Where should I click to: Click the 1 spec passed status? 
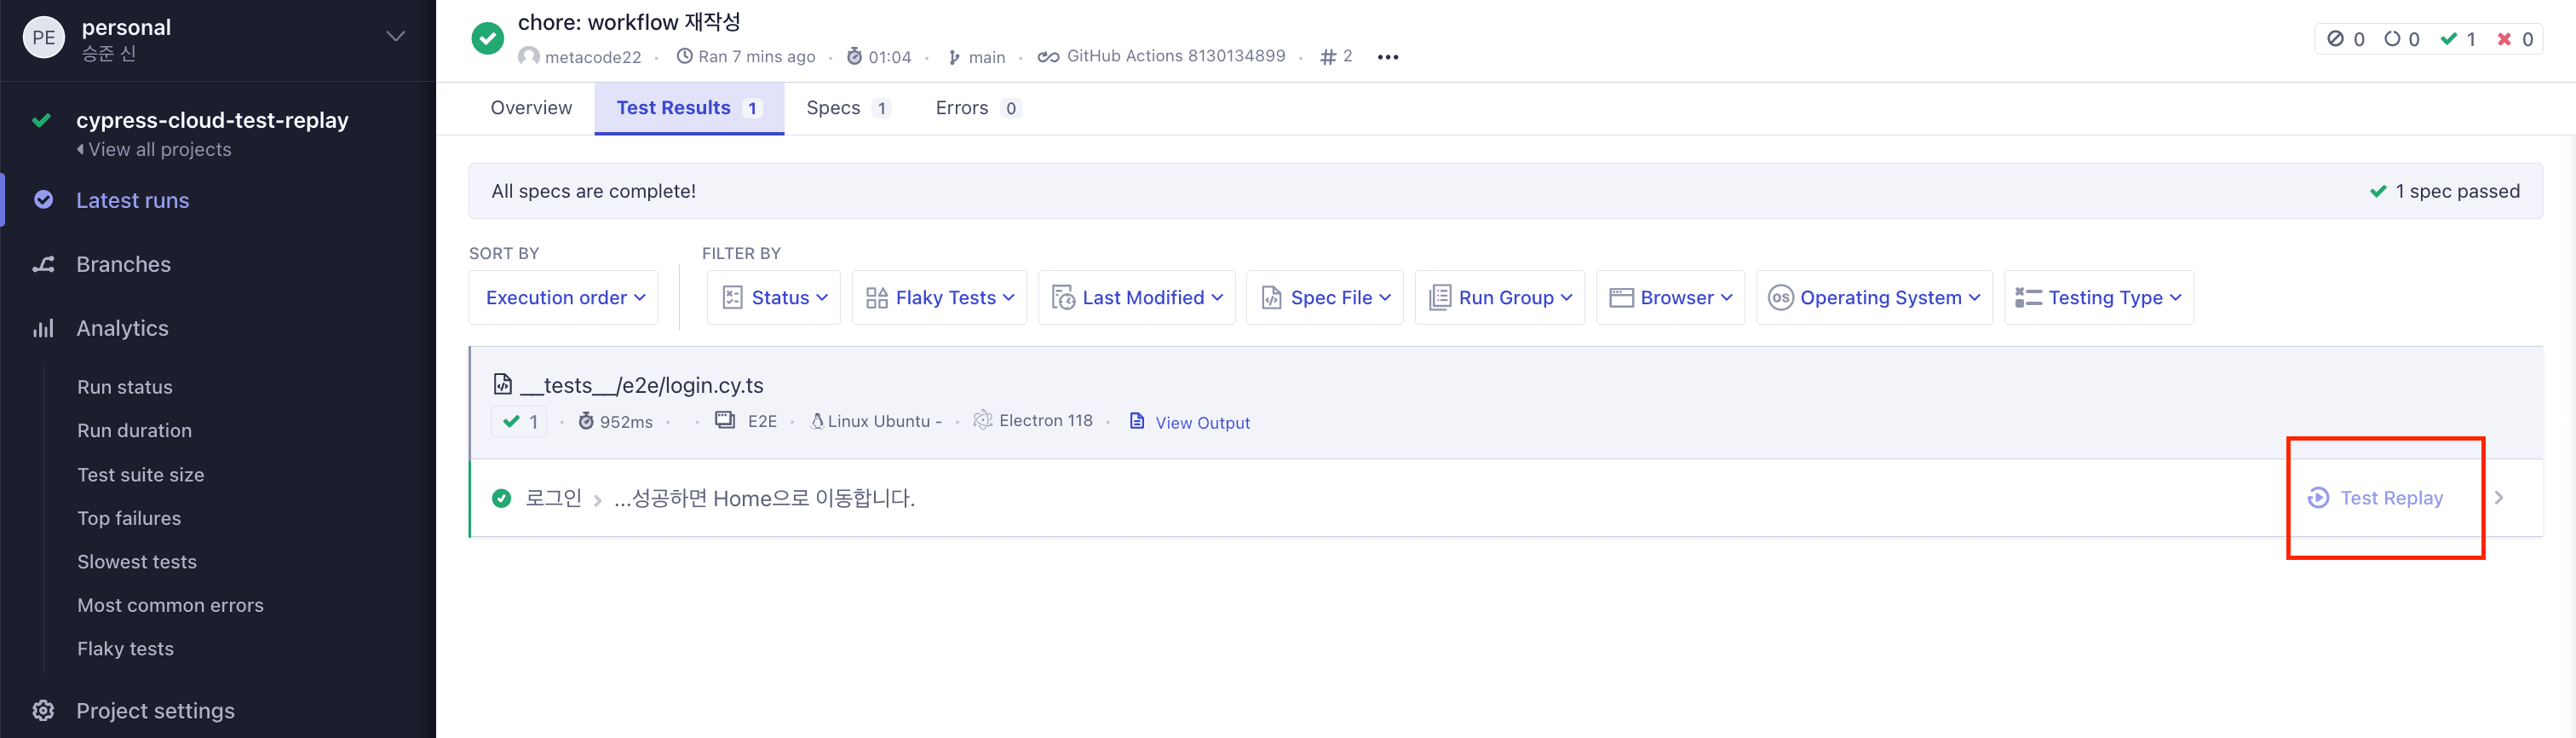tap(2445, 191)
